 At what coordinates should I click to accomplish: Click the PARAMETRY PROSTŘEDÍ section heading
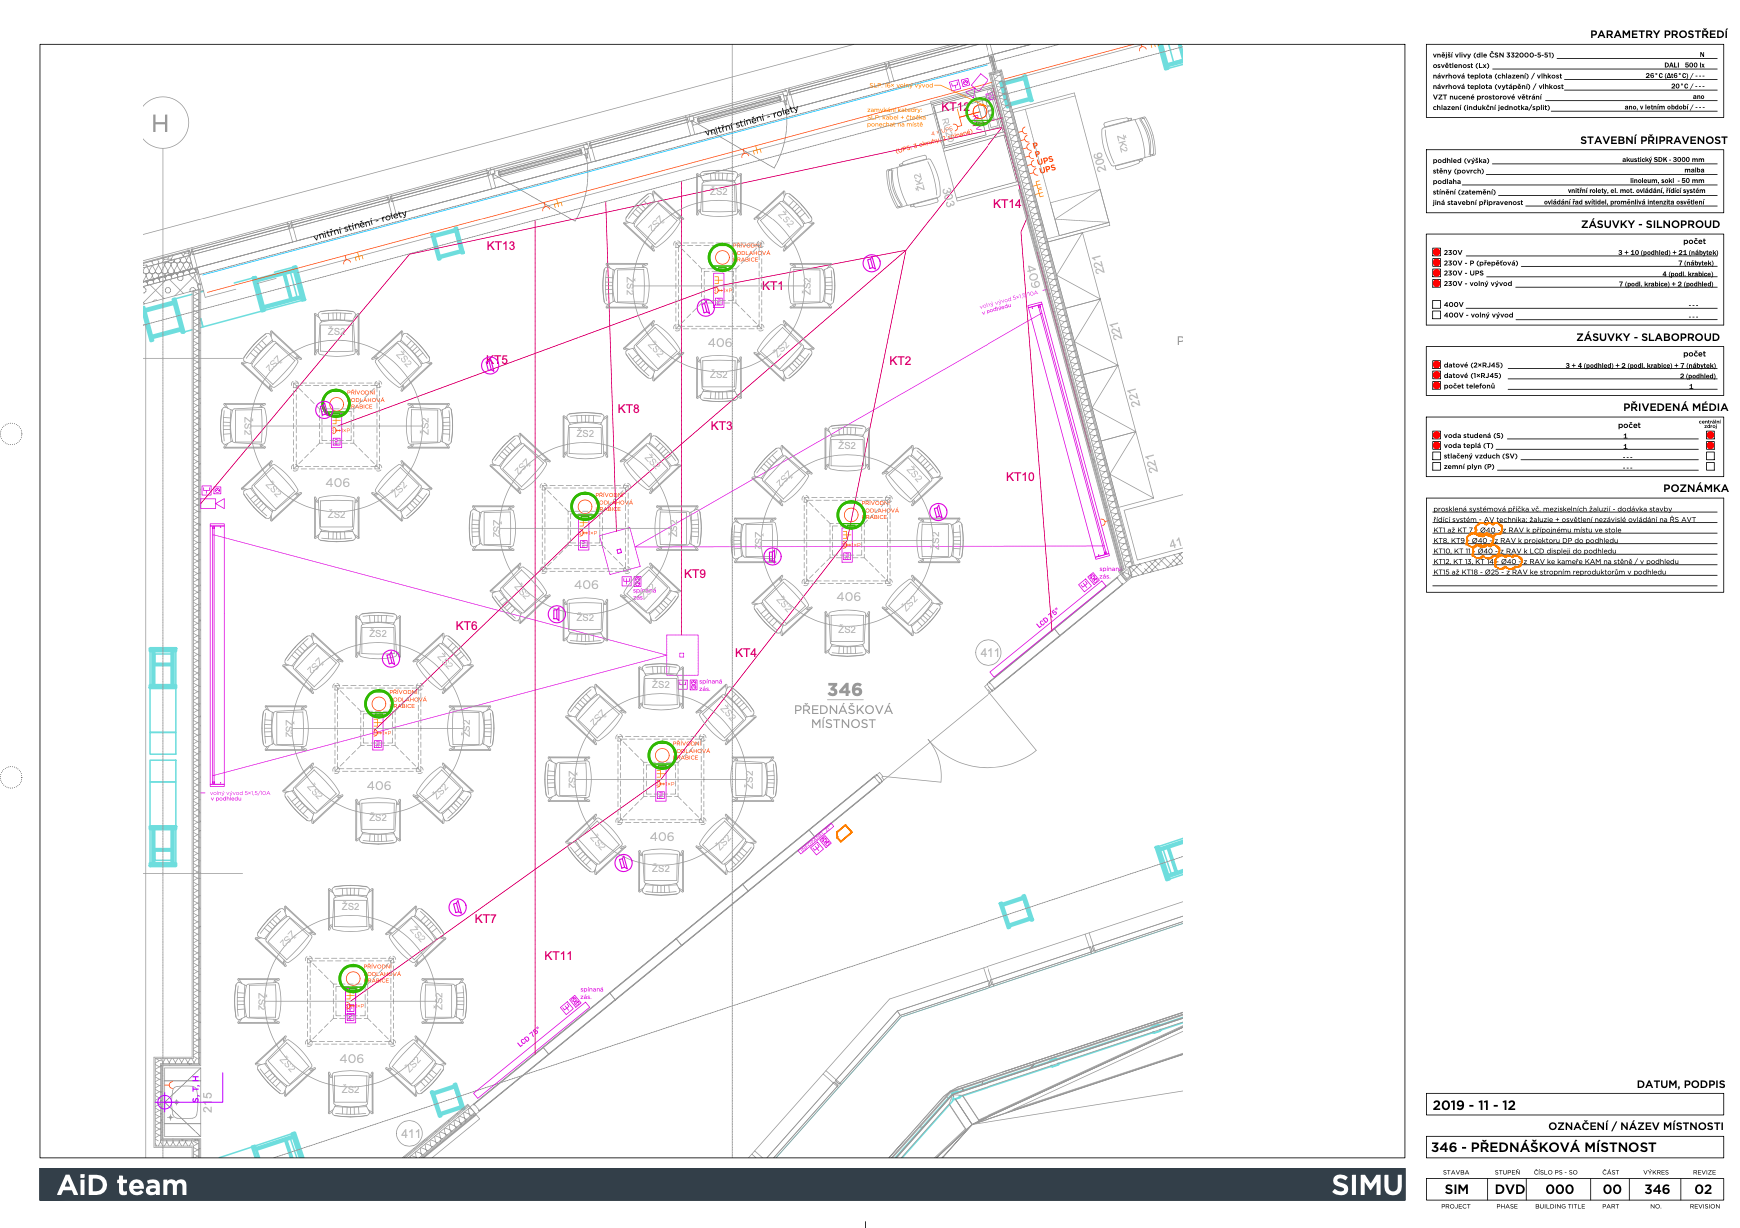1658,34
